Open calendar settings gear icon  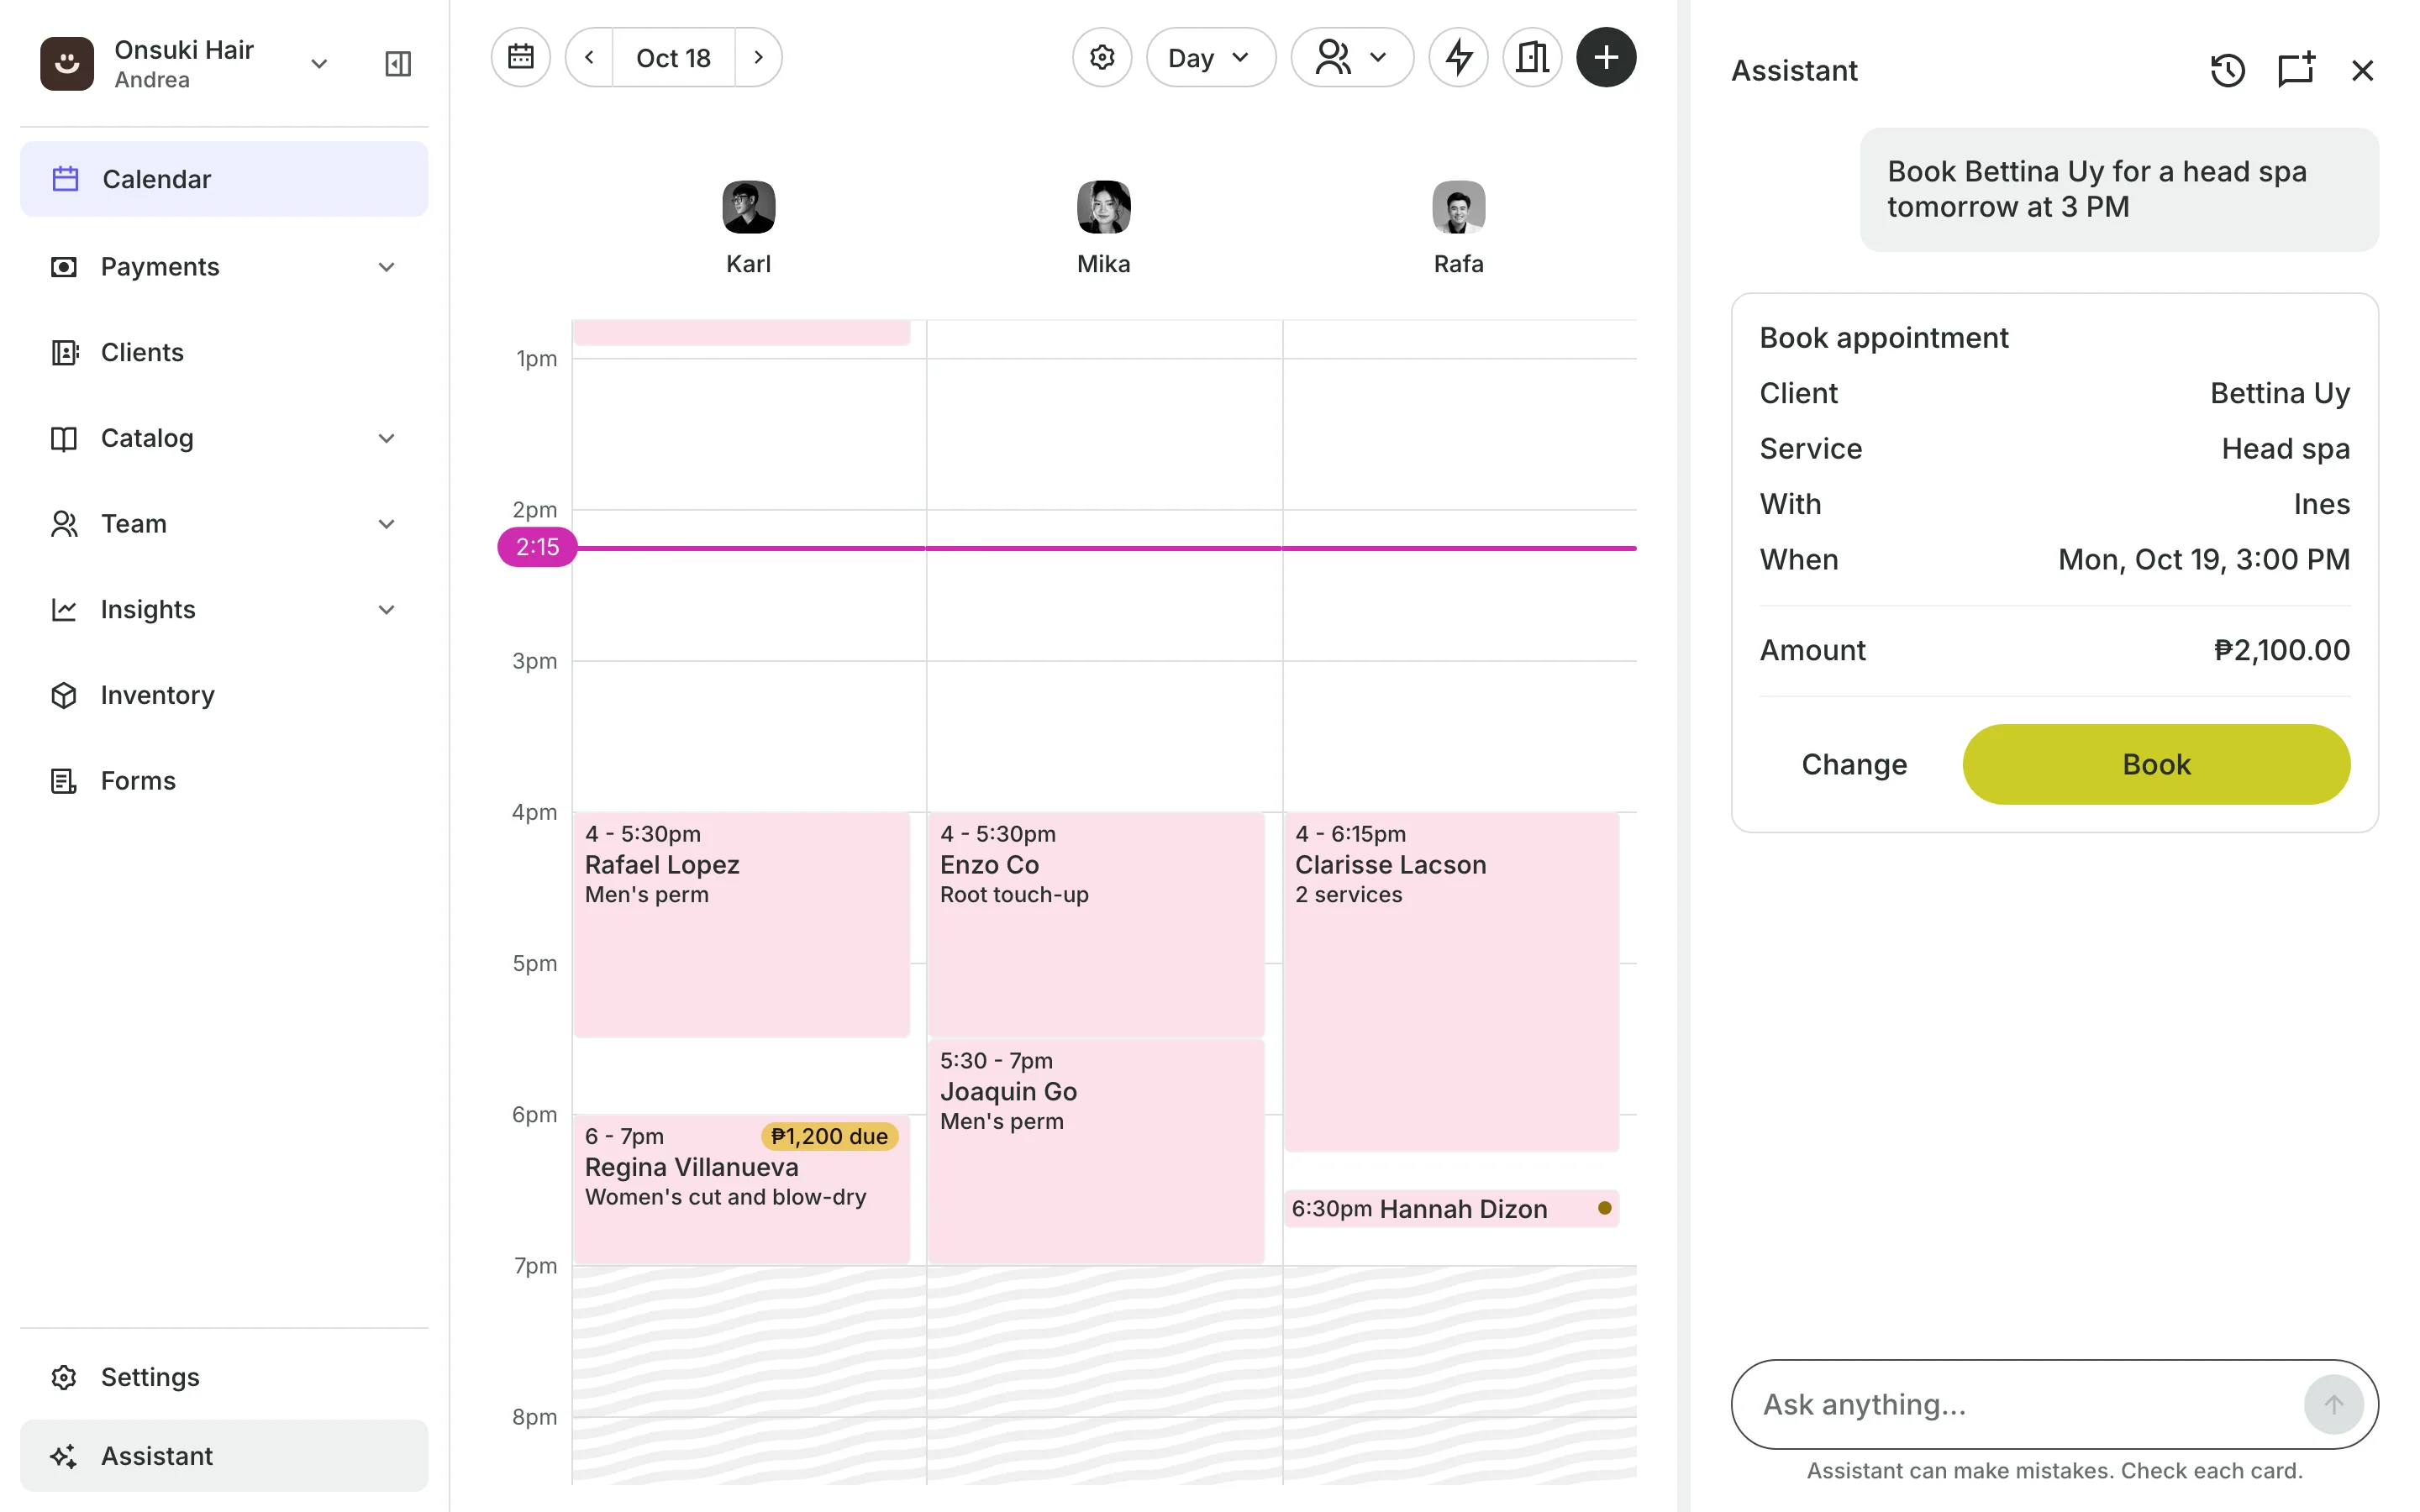[x=1102, y=57]
